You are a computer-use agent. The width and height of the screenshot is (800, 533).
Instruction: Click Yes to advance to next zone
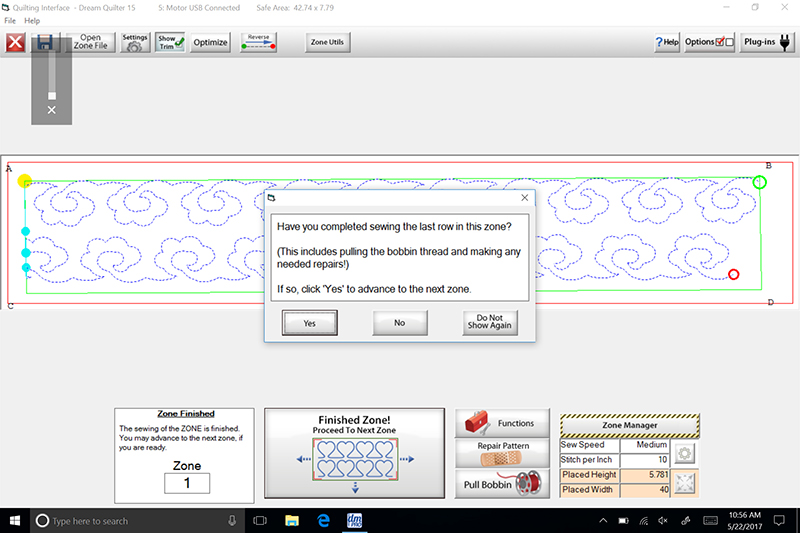(309, 323)
